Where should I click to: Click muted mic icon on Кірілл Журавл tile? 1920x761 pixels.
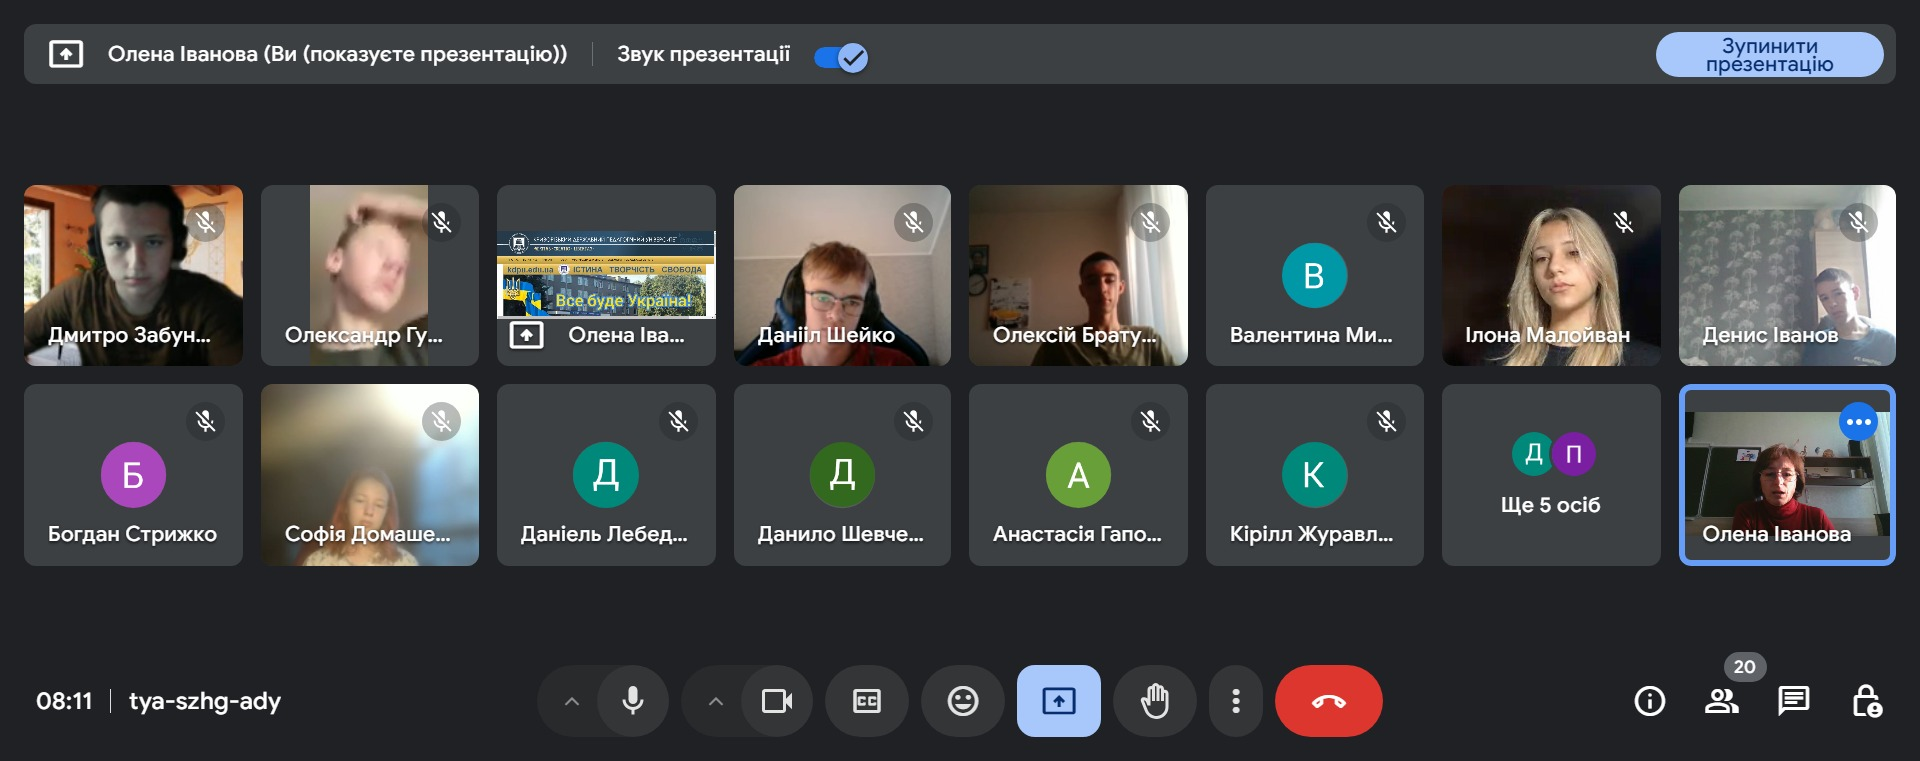coord(1386,421)
